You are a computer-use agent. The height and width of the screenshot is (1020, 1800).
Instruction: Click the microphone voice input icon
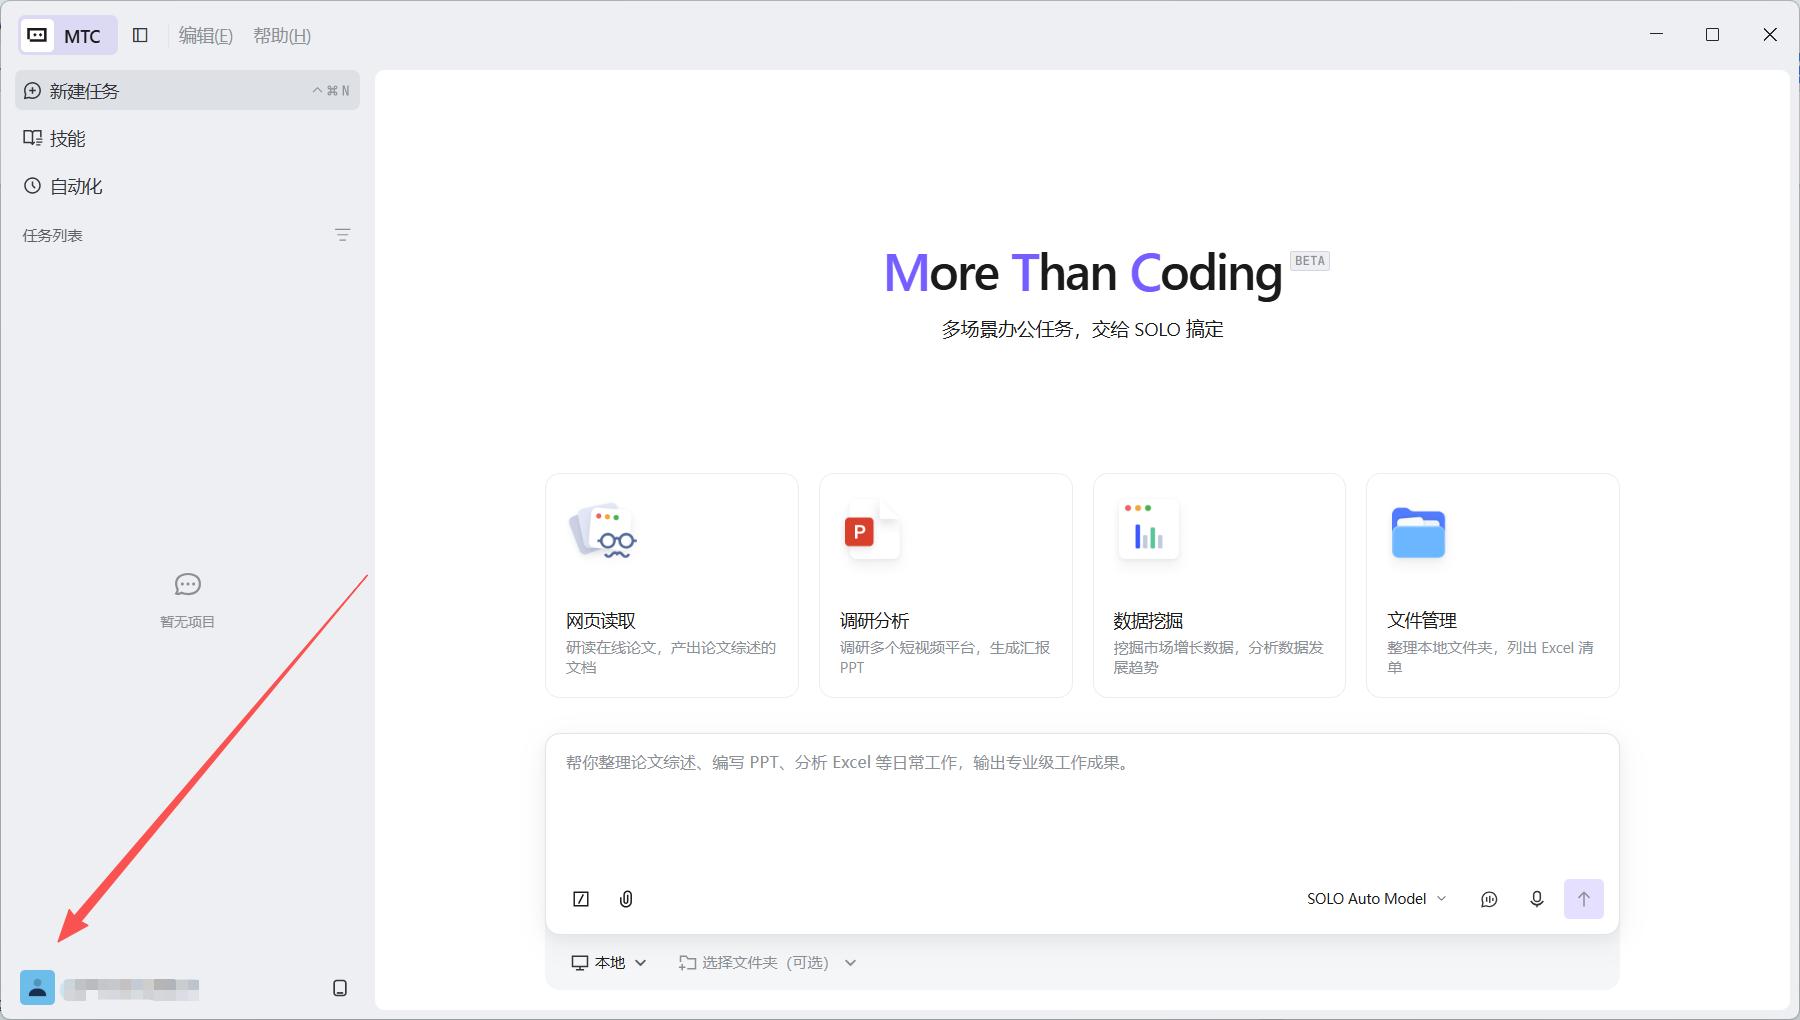[1537, 899]
